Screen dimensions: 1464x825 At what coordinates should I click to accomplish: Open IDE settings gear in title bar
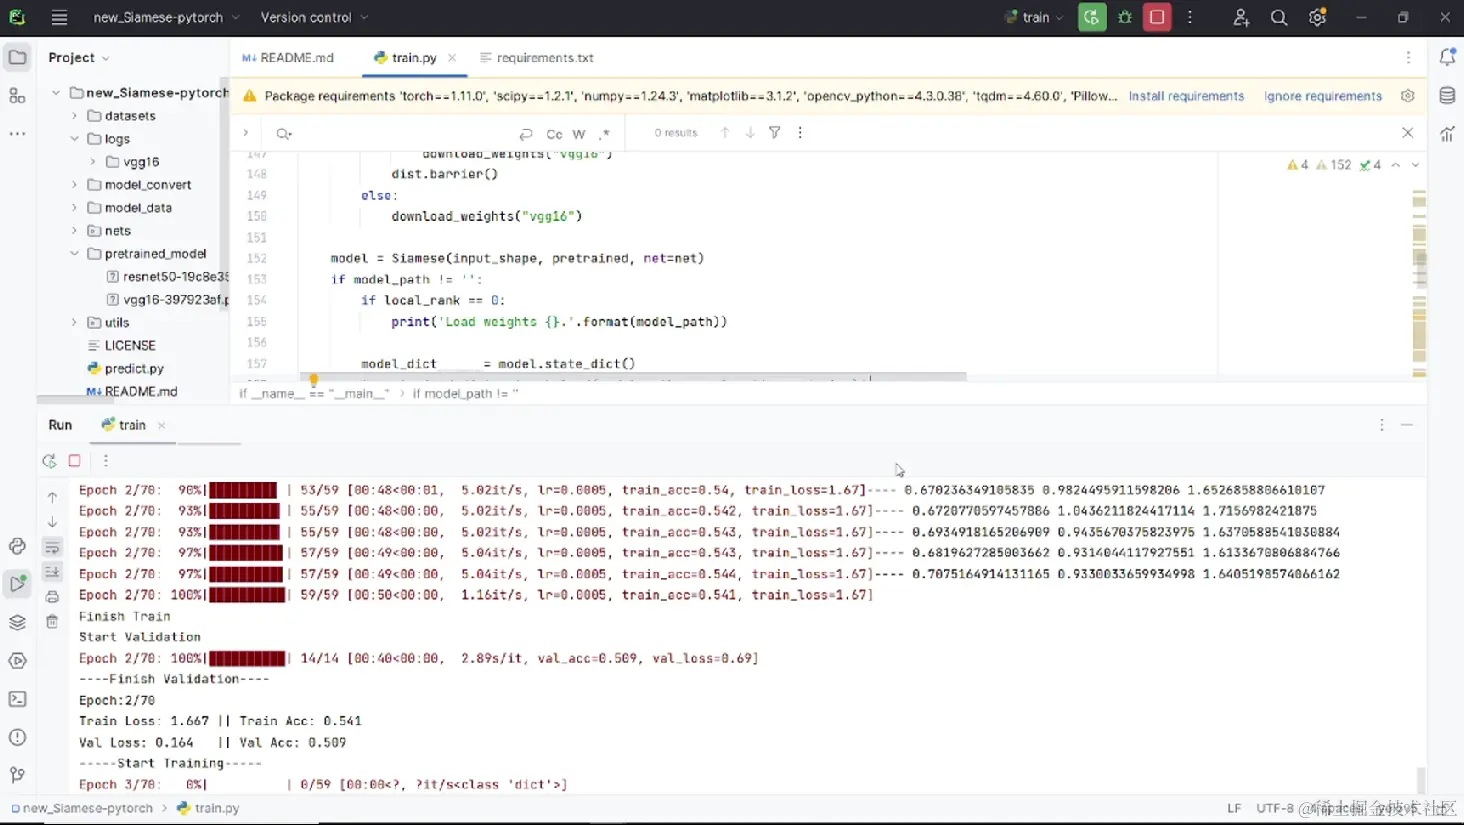click(1317, 17)
